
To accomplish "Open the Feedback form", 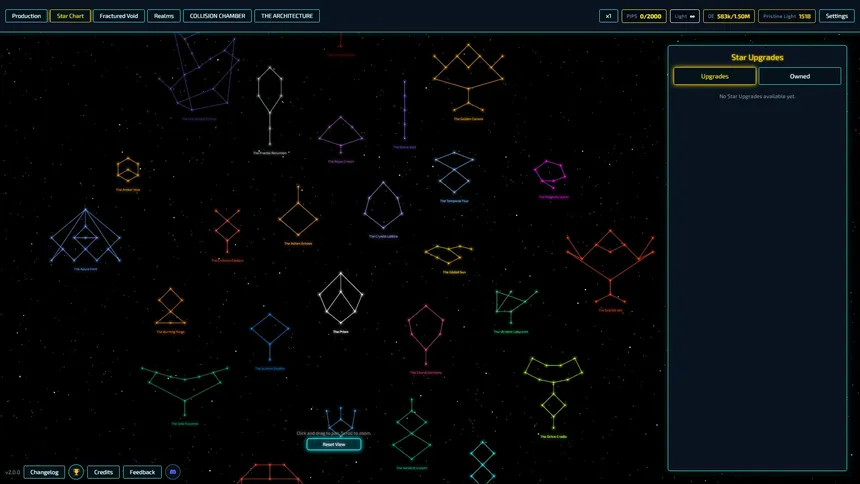I will coord(143,472).
